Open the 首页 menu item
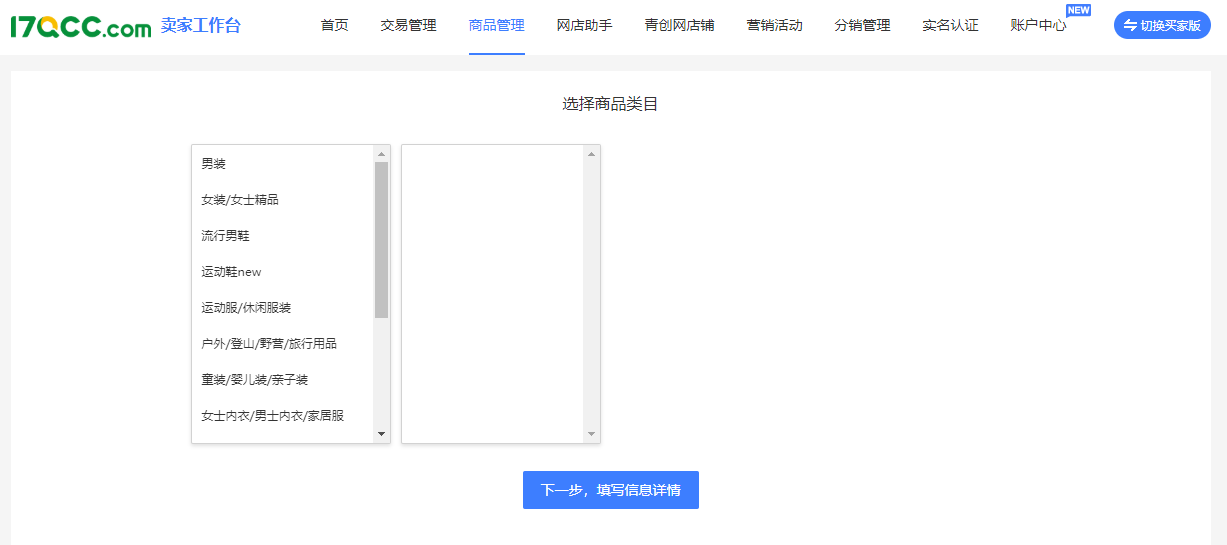1227x545 pixels. [335, 26]
